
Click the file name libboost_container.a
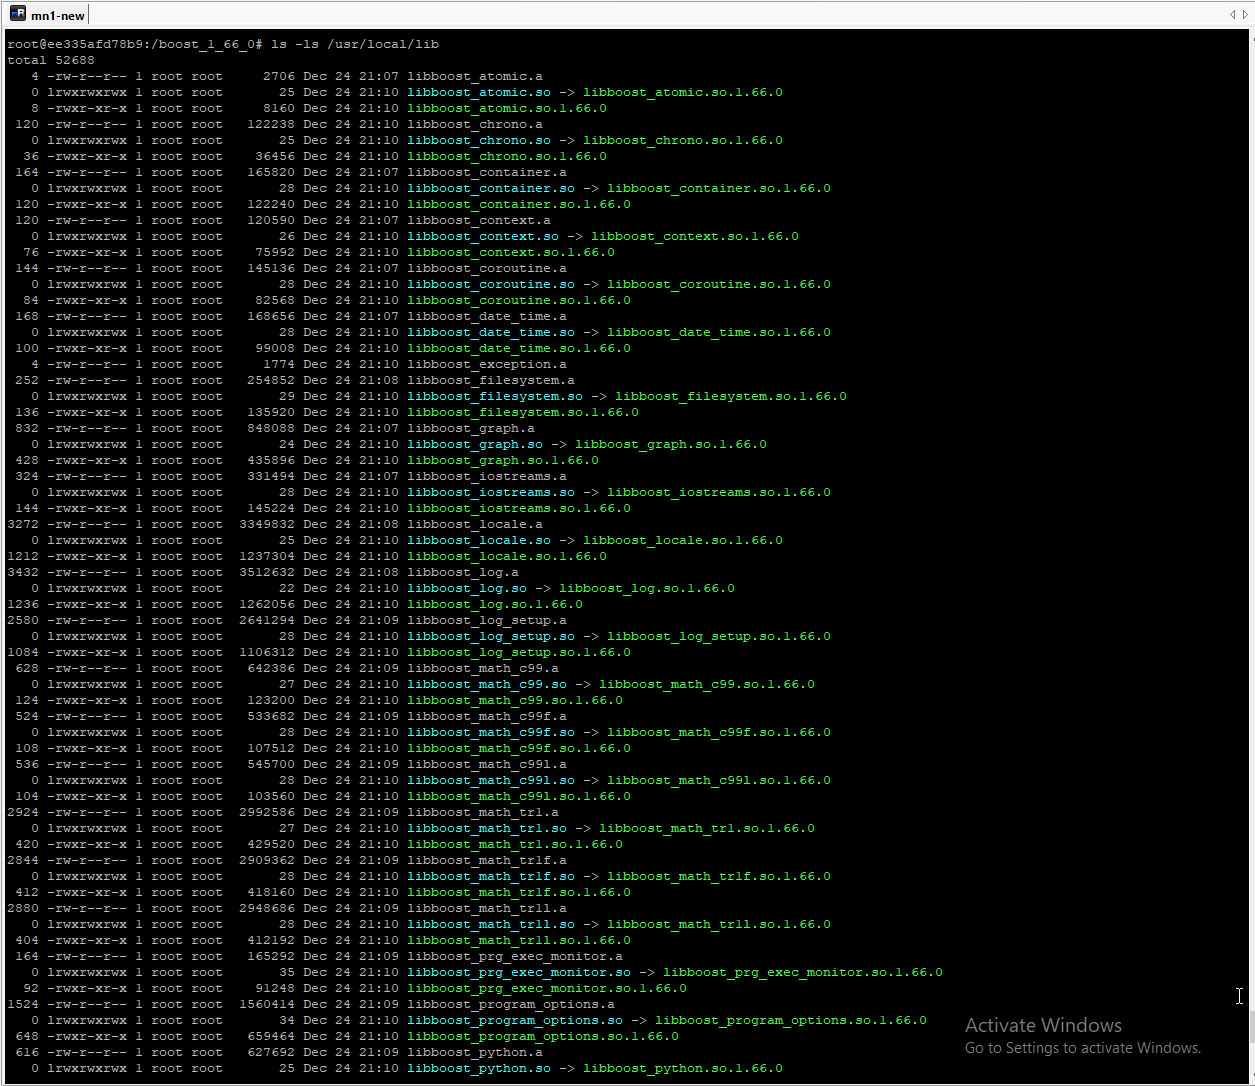[x=487, y=172]
